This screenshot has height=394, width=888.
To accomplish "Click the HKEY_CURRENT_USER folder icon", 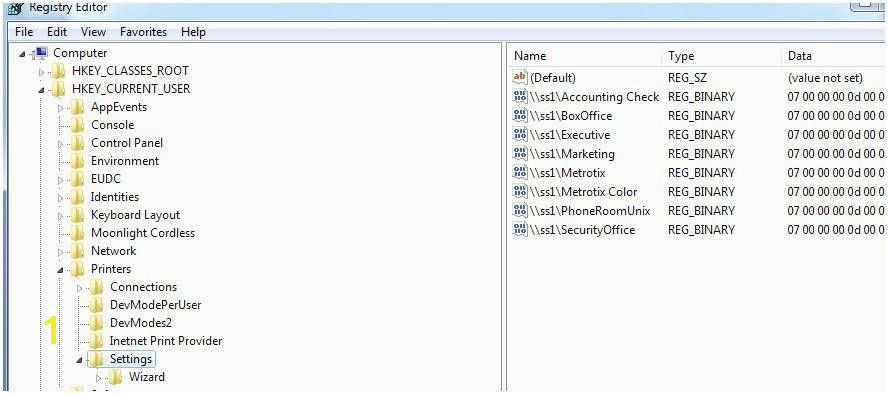I will (58, 89).
